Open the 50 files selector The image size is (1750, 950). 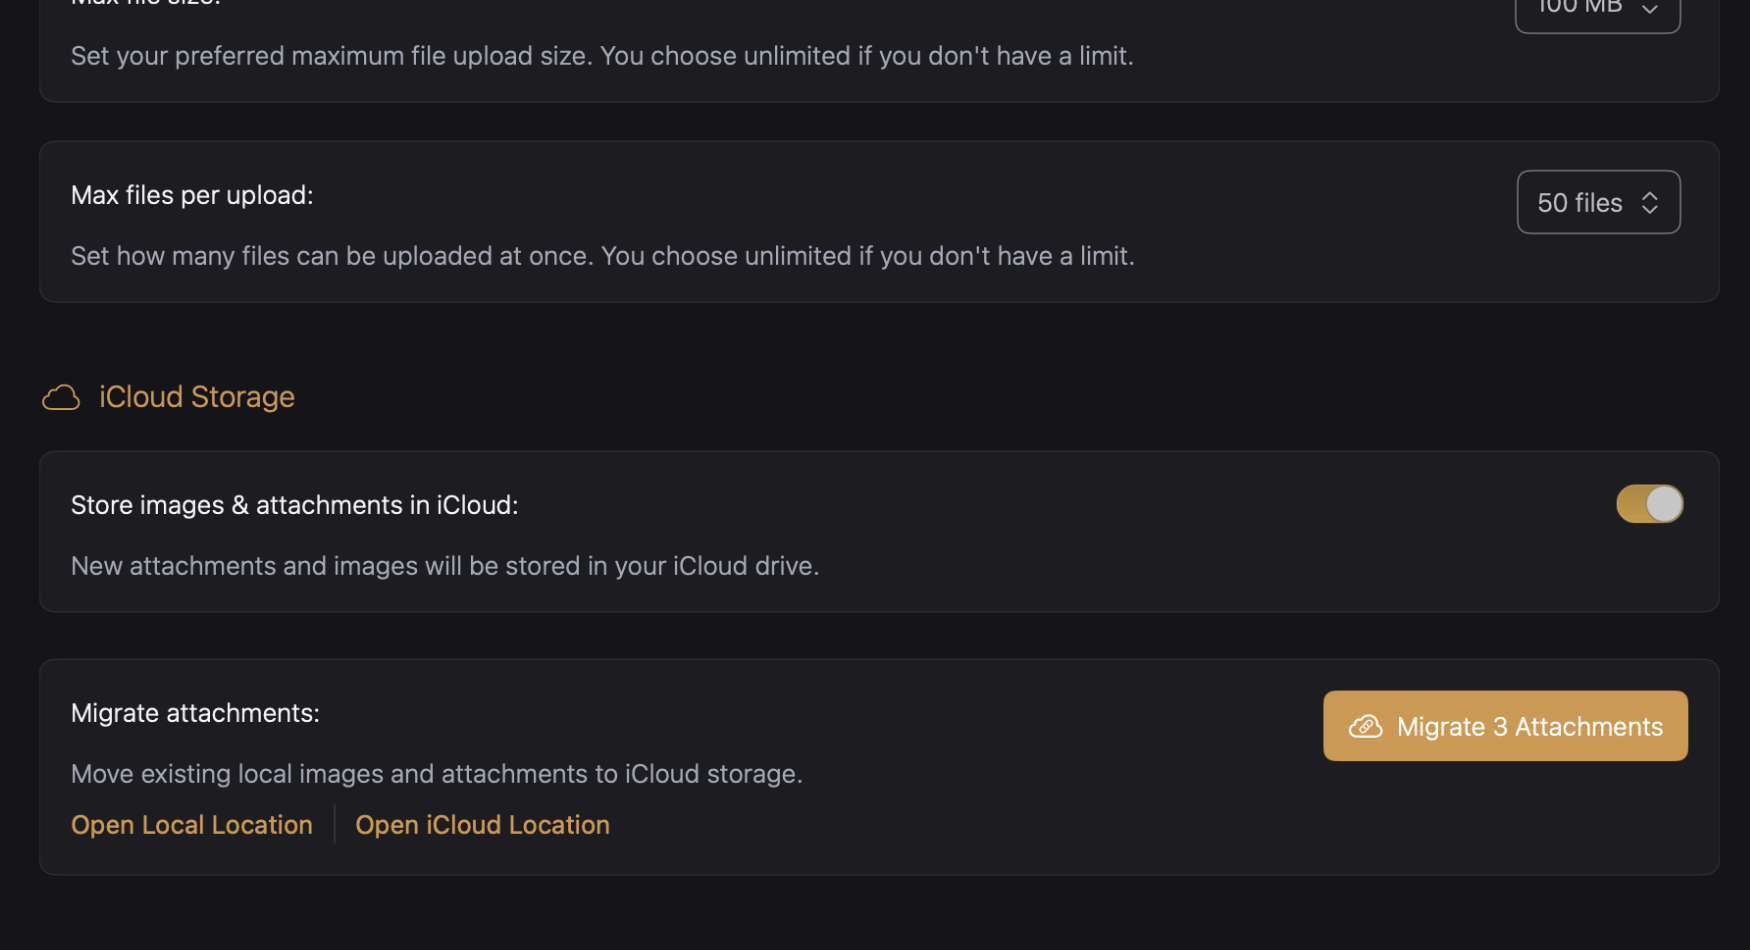click(1598, 202)
